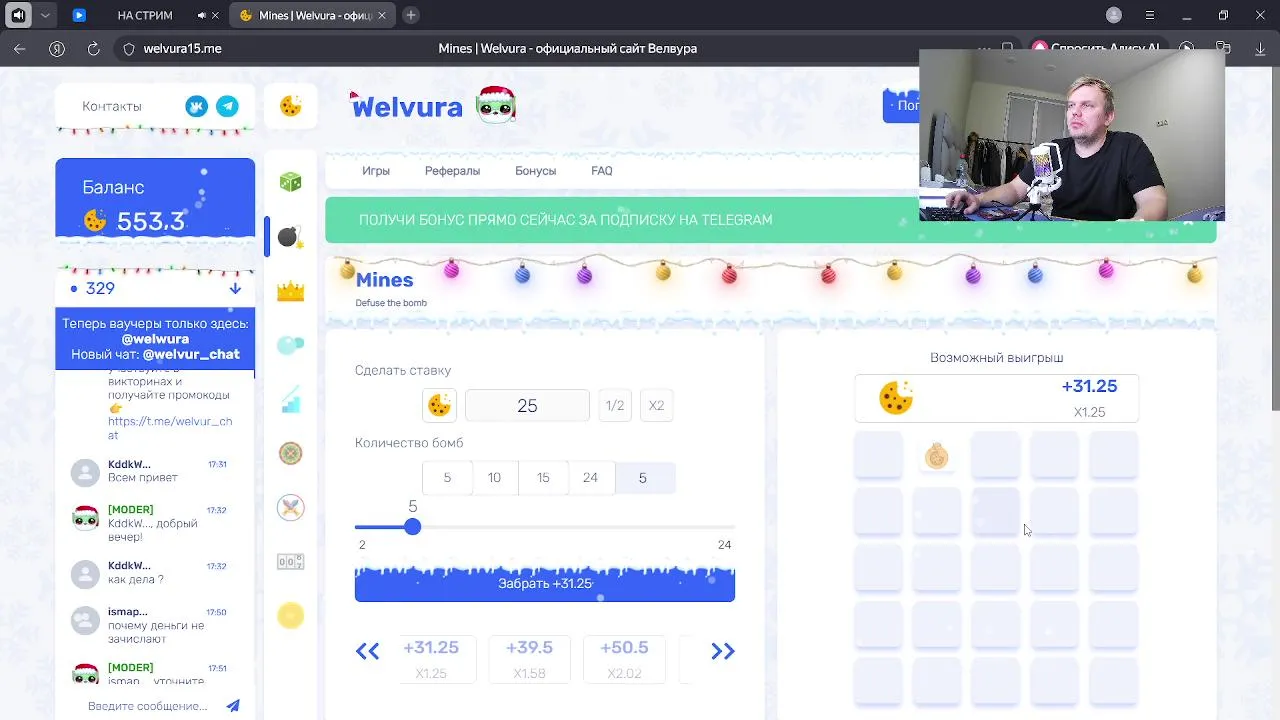Open the browser tab list dropdown
1280x720 pixels.
[x=45, y=15]
